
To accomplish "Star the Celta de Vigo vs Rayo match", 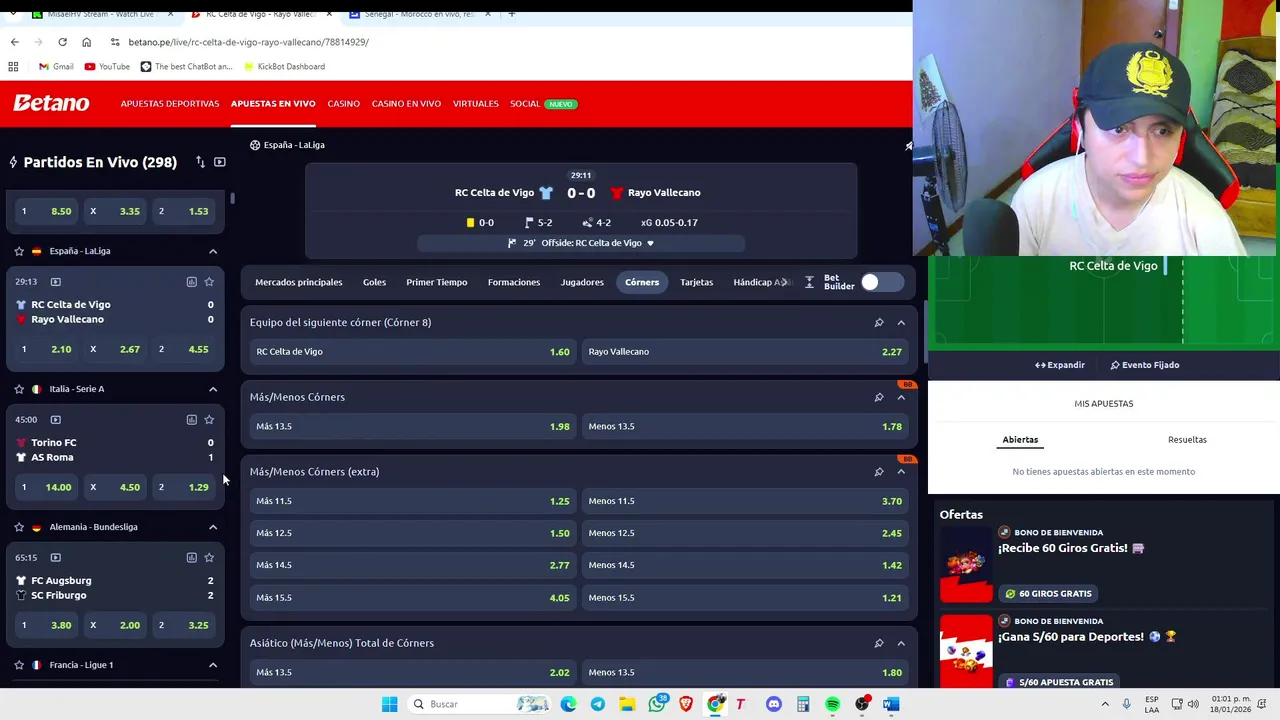I will [209, 282].
